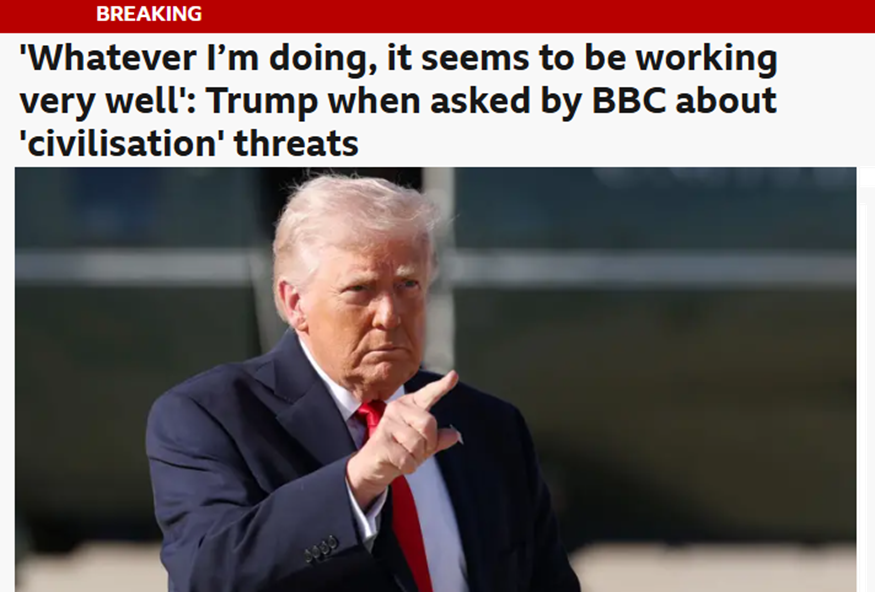This screenshot has width=875, height=592.
Task: Click the word 'civilisation' in the headline
Action: pos(118,144)
